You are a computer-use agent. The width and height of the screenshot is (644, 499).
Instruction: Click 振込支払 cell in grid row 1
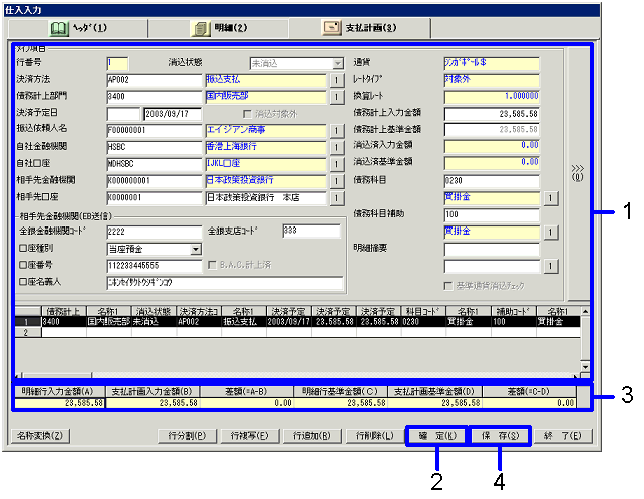244,322
